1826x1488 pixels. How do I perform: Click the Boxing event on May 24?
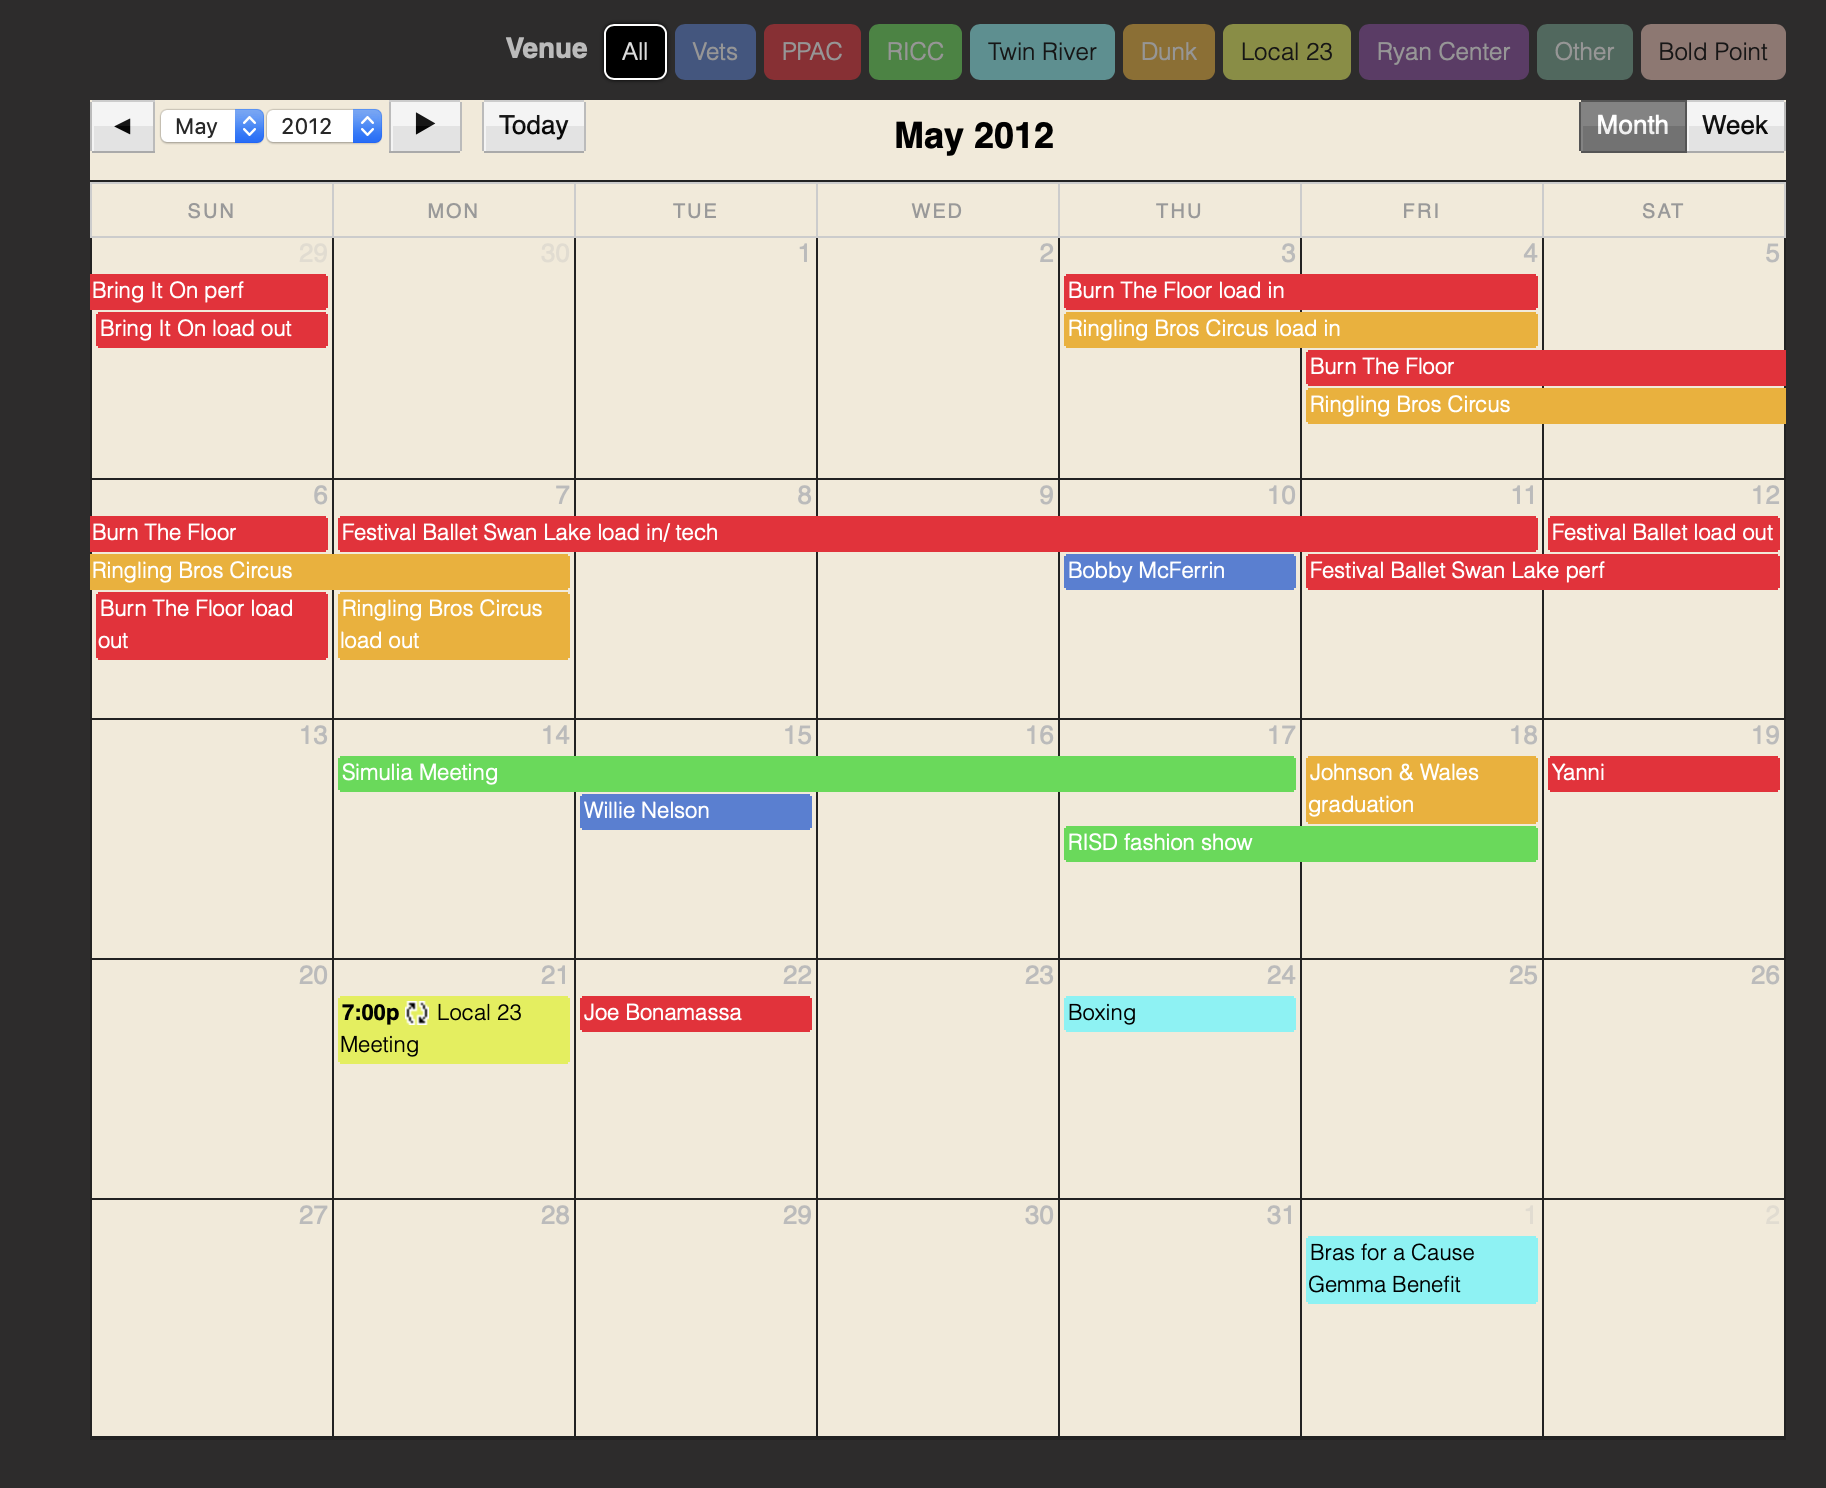[x=1179, y=1013]
